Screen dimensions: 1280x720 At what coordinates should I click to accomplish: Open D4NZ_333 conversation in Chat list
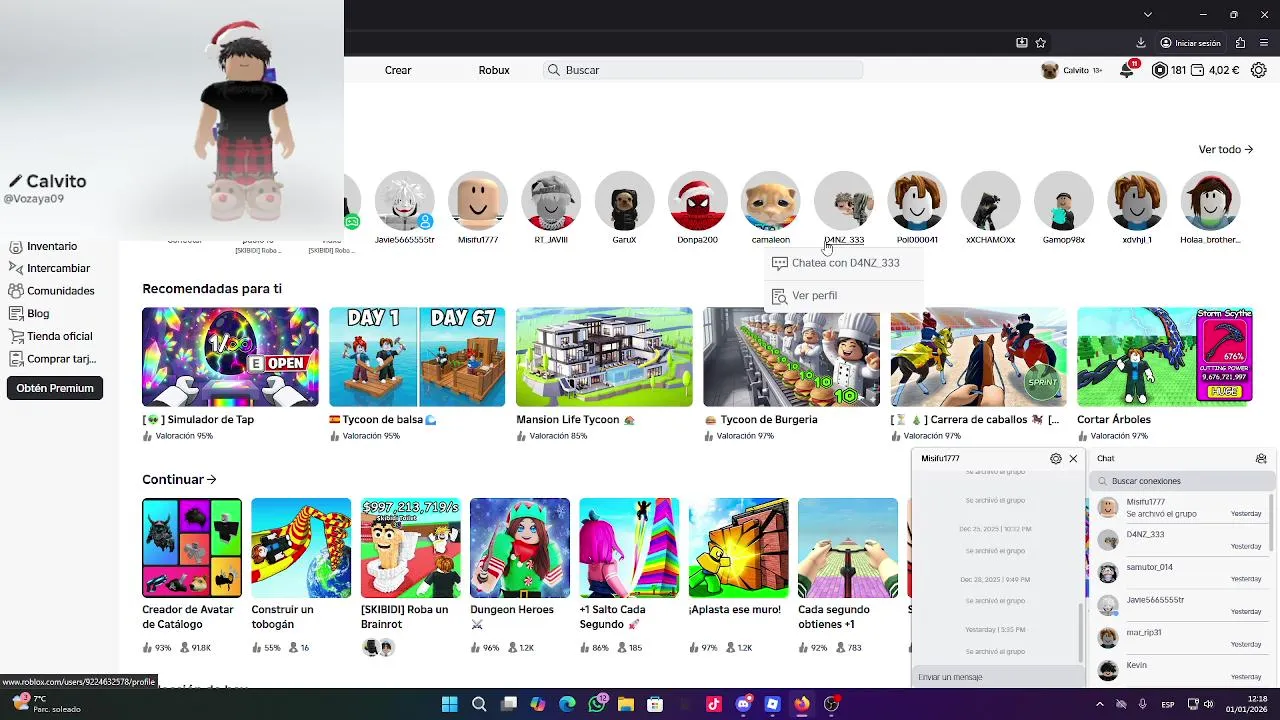coord(1180,540)
